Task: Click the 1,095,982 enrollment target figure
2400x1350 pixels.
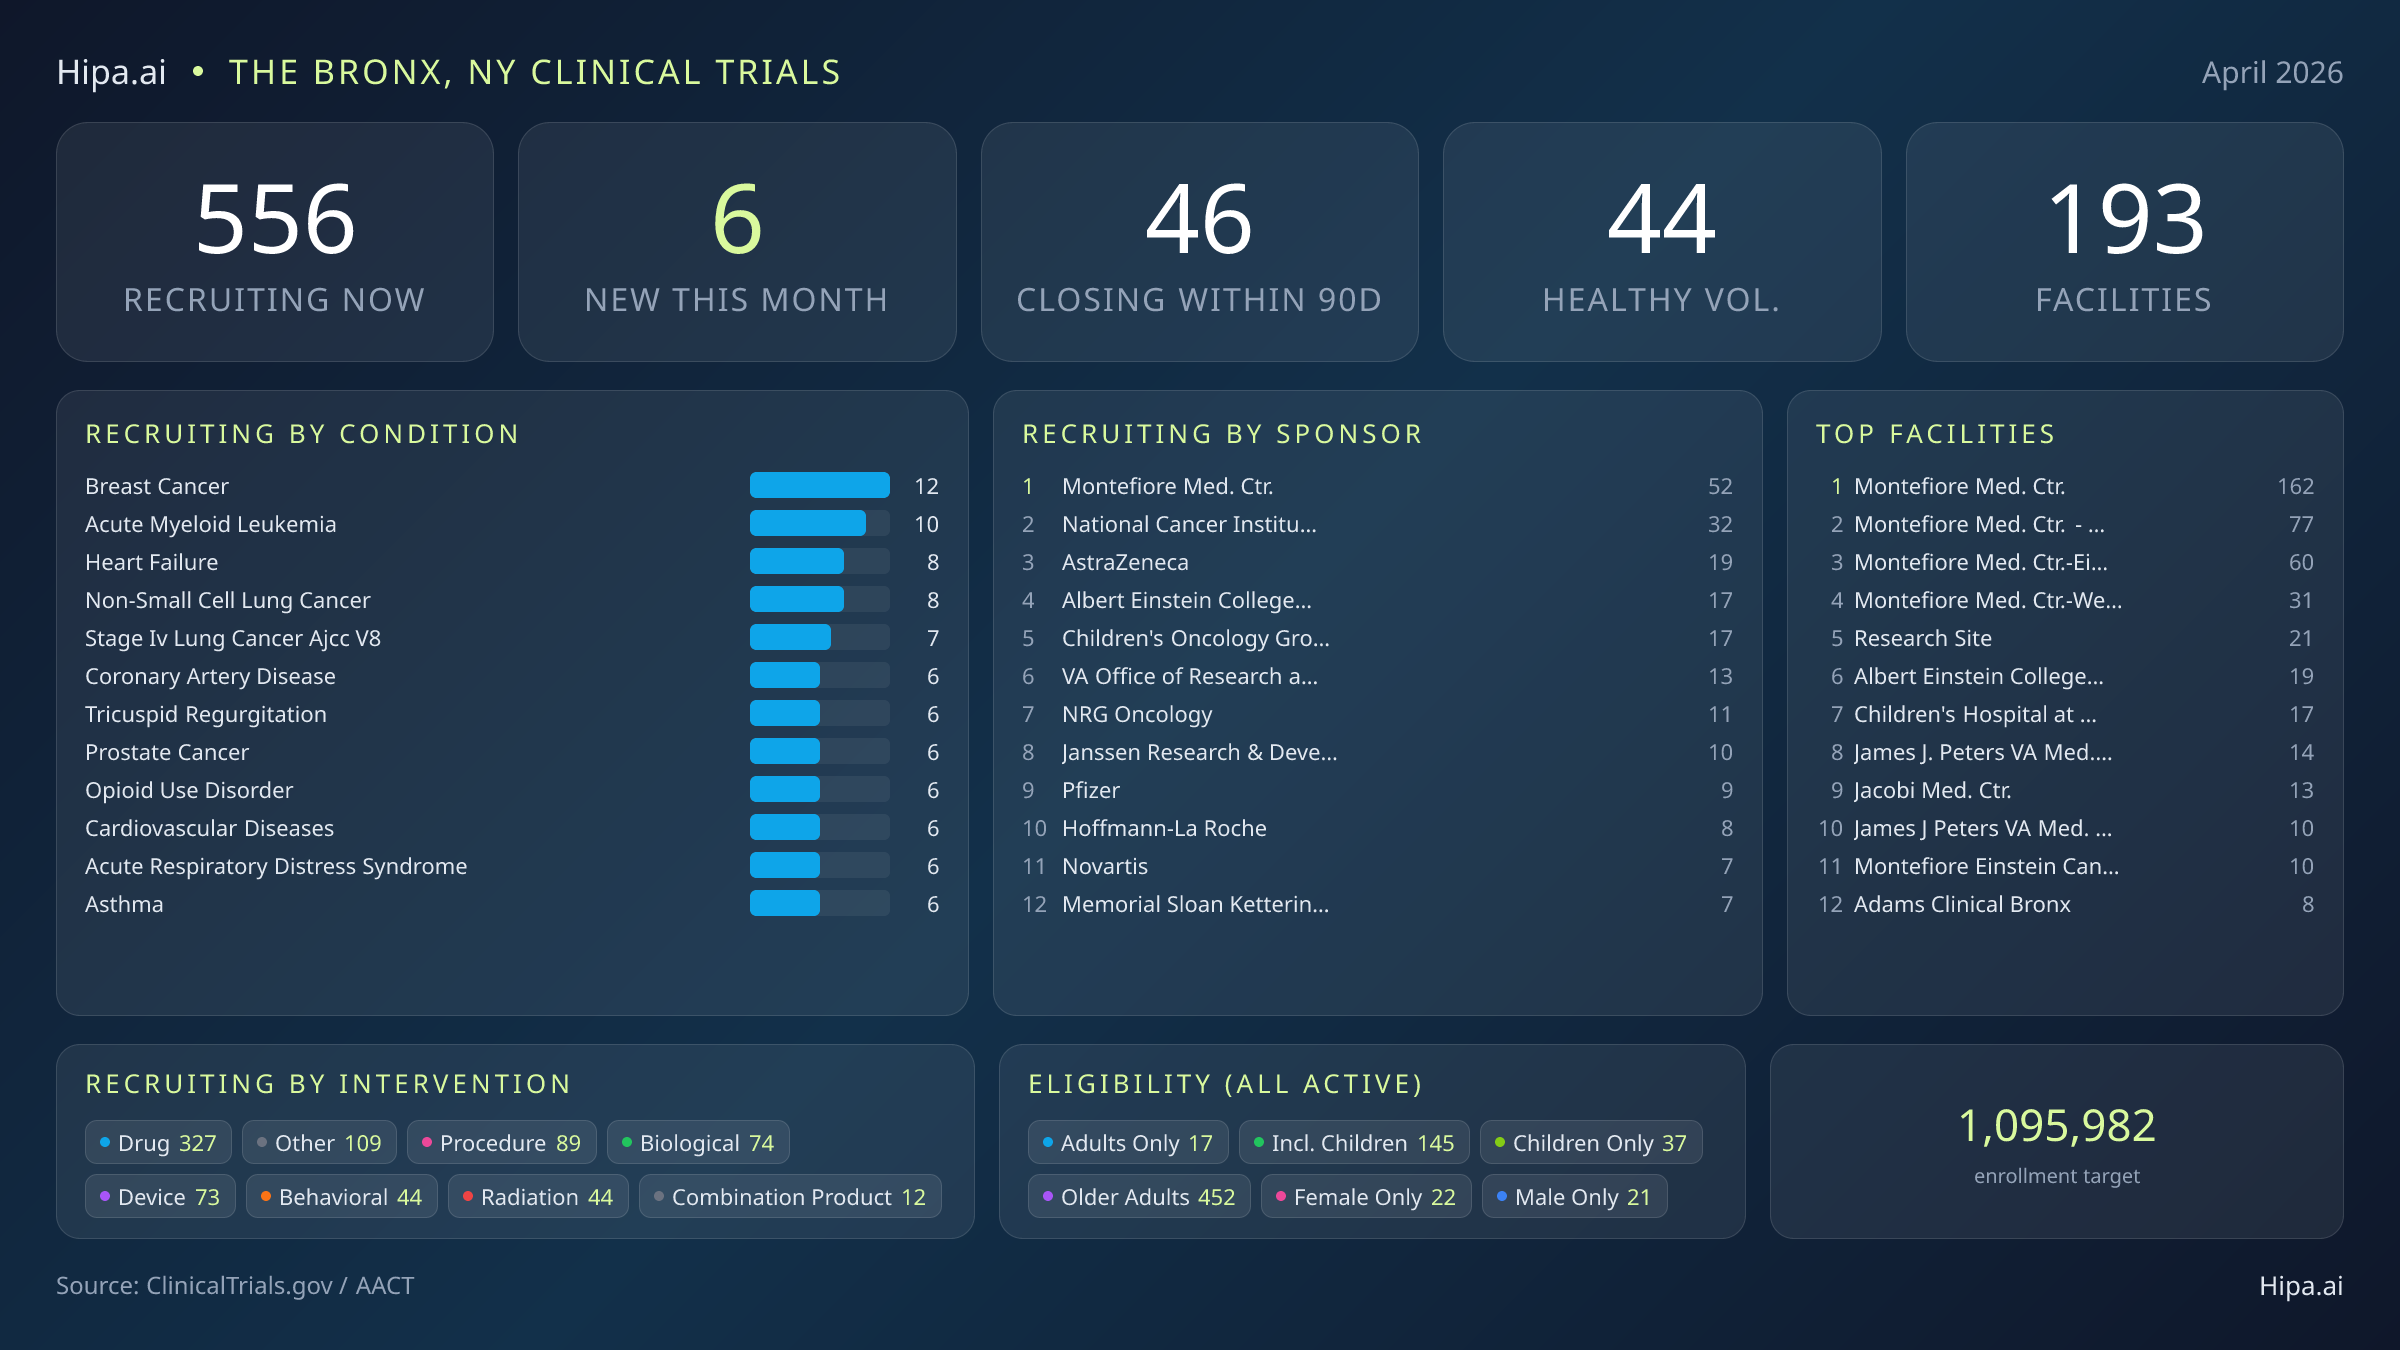Action: [2057, 1126]
